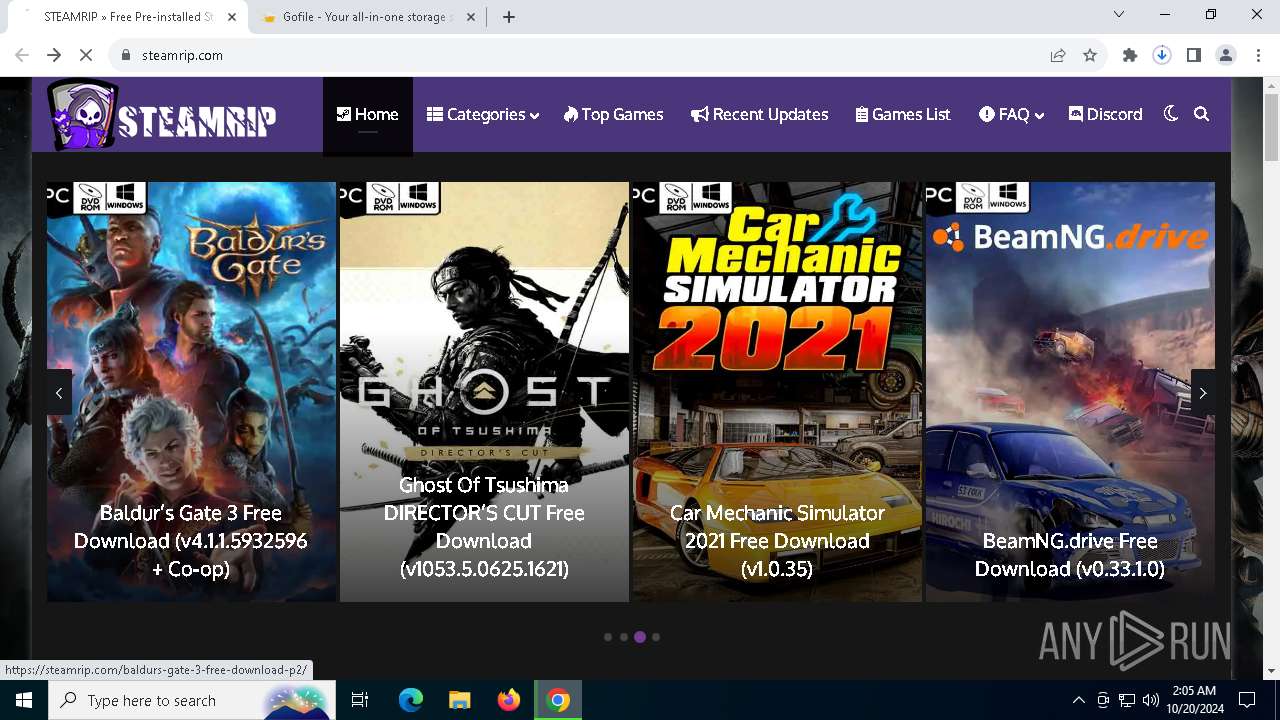Open network status tray icon
Screen dimensions: 1280x720
pos(1127,700)
